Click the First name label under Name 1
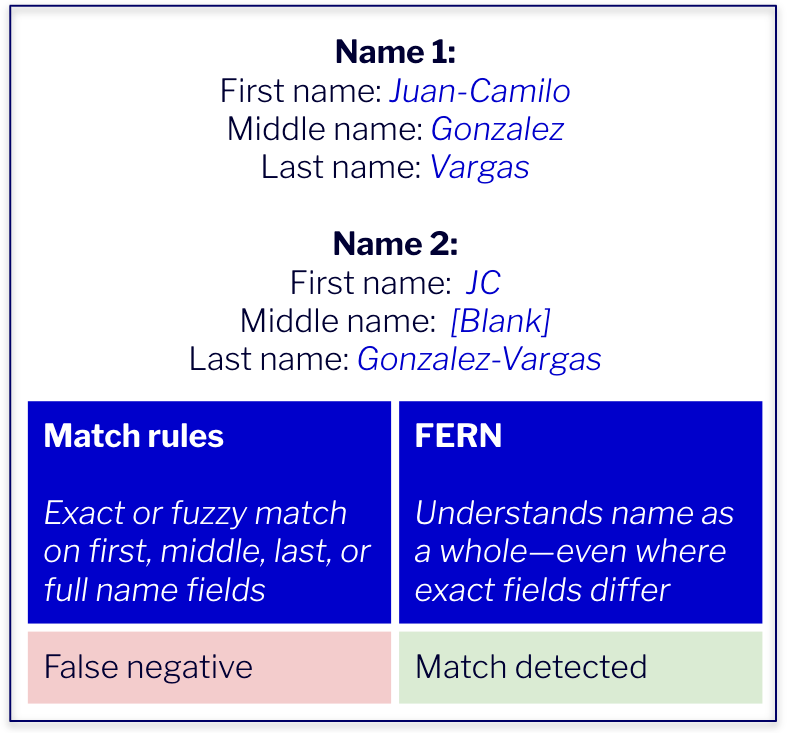This screenshot has width=787, height=733. tap(302, 91)
